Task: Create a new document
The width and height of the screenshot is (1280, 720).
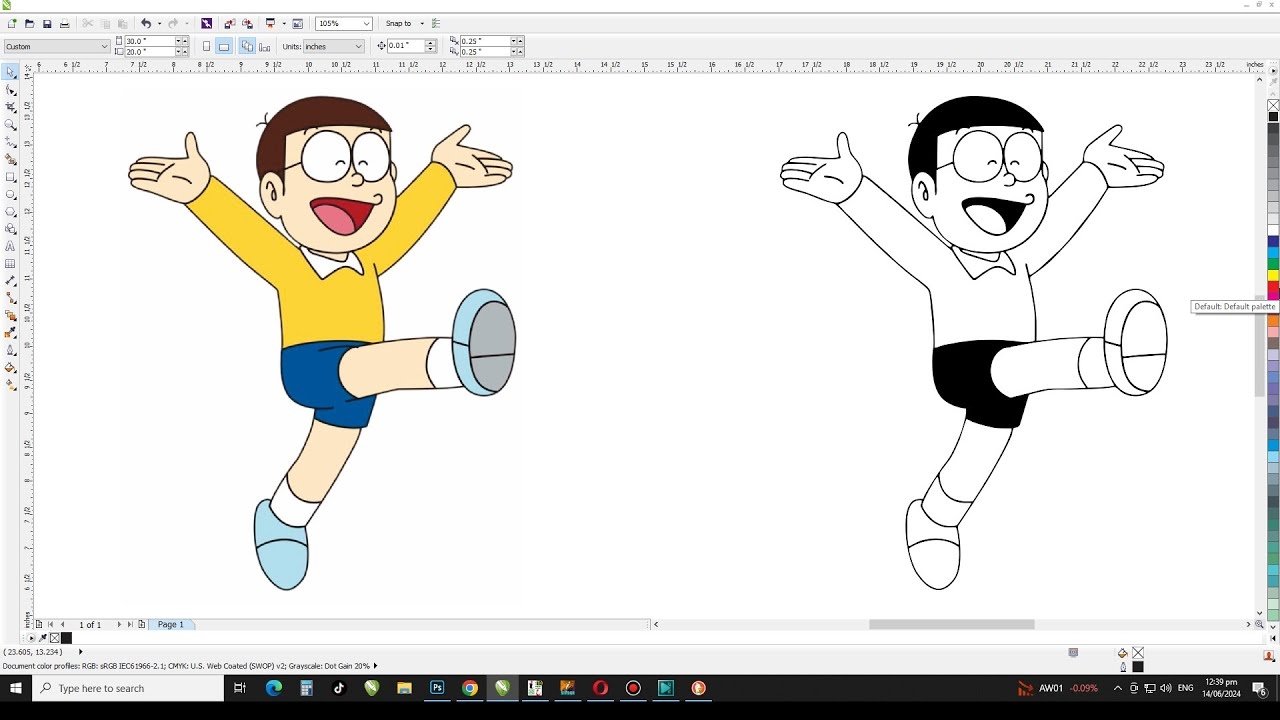Action: point(11,23)
